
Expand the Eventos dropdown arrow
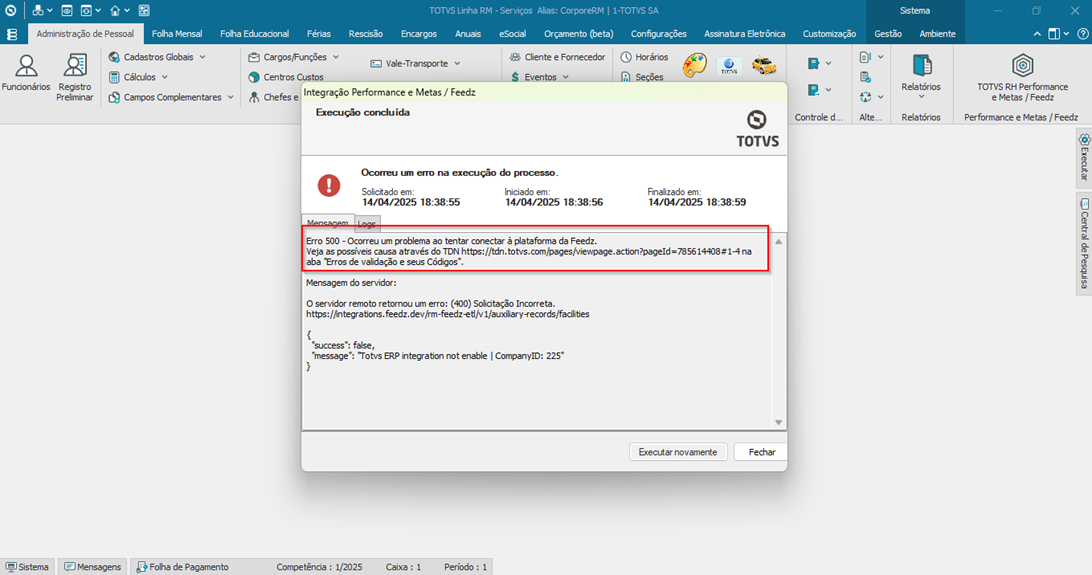tap(566, 77)
